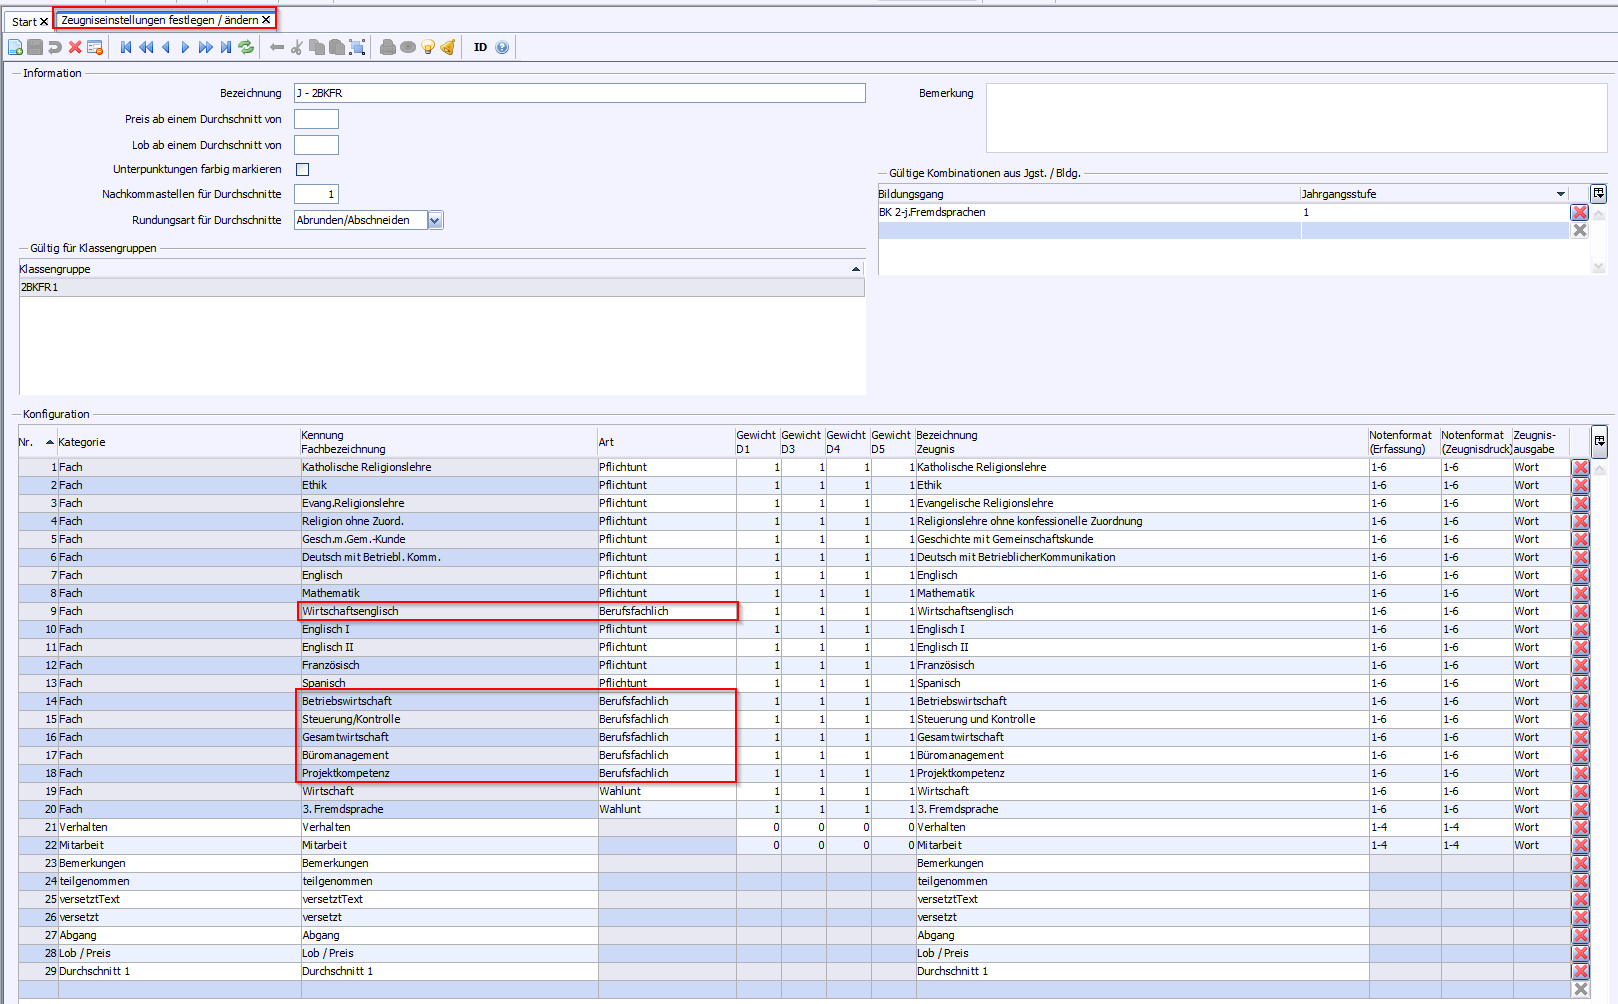1618x1004 pixels.
Task: Click the new record toolbar icon
Action: click(15, 47)
